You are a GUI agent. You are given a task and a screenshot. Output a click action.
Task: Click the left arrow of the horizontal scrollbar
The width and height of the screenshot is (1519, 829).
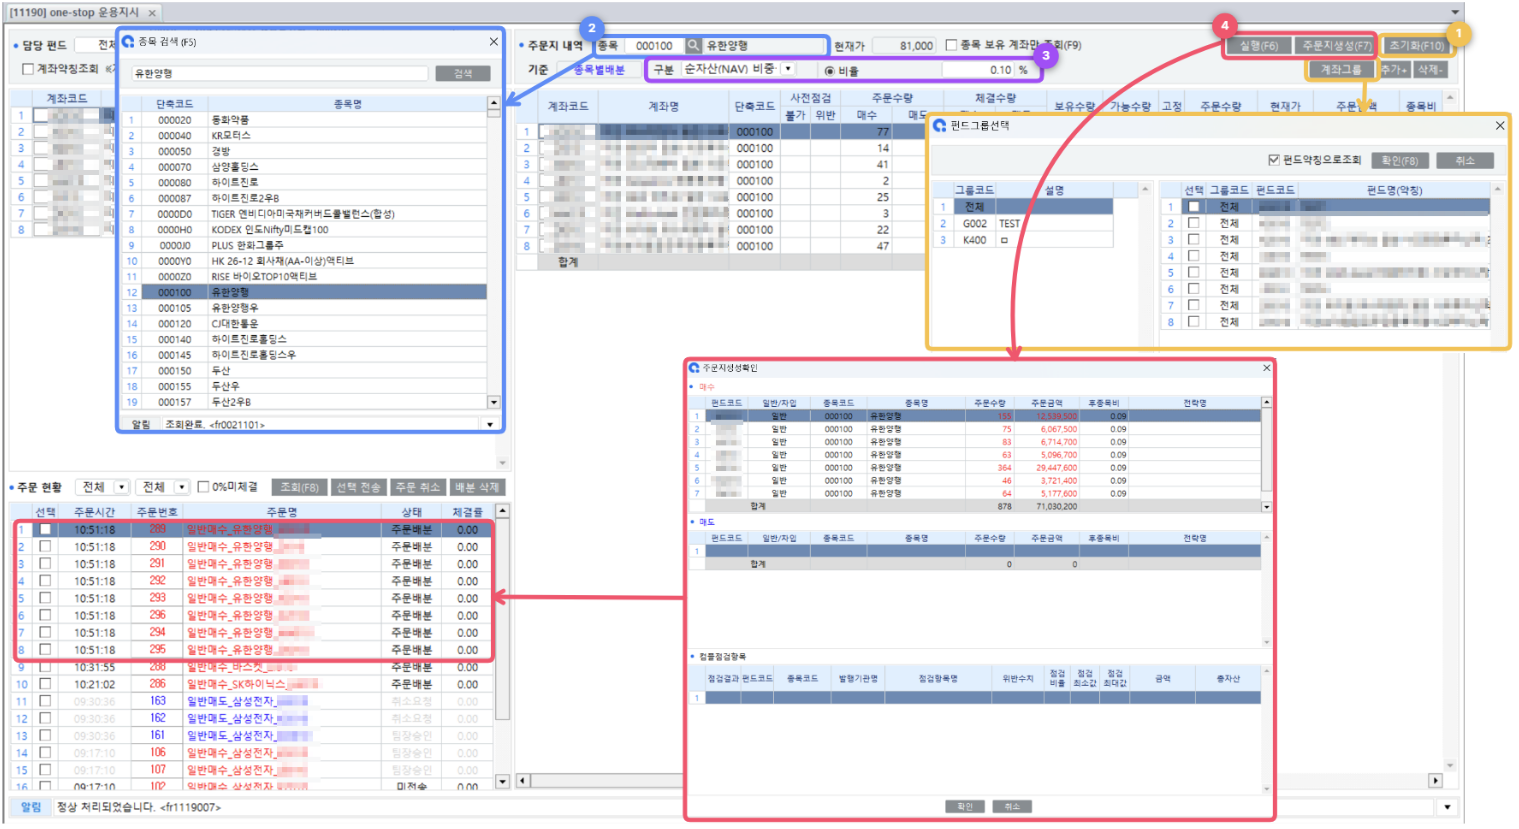[522, 780]
